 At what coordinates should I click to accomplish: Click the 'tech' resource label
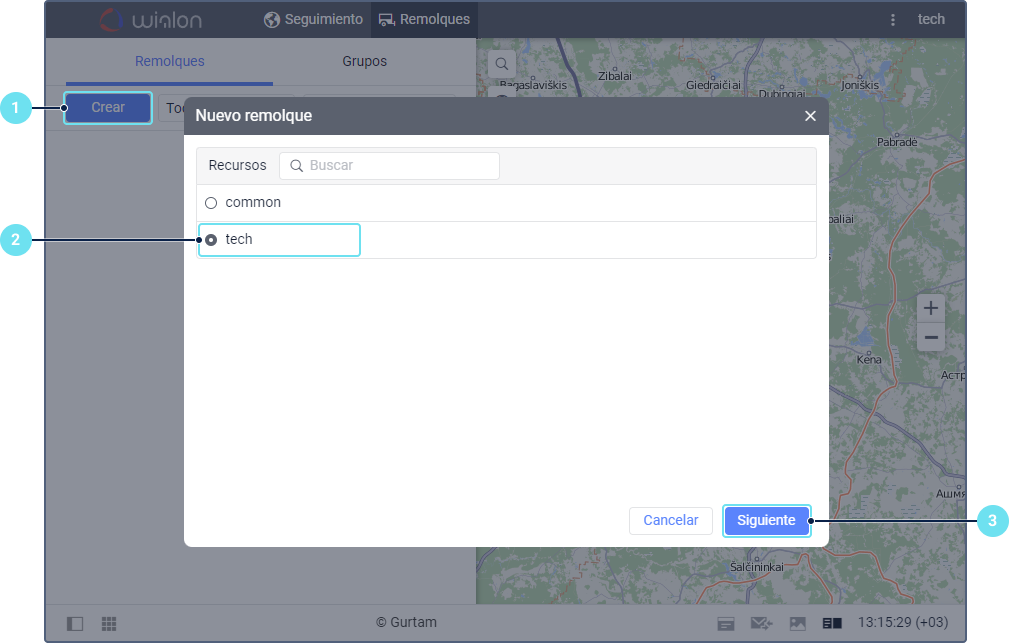pyautogui.click(x=239, y=239)
